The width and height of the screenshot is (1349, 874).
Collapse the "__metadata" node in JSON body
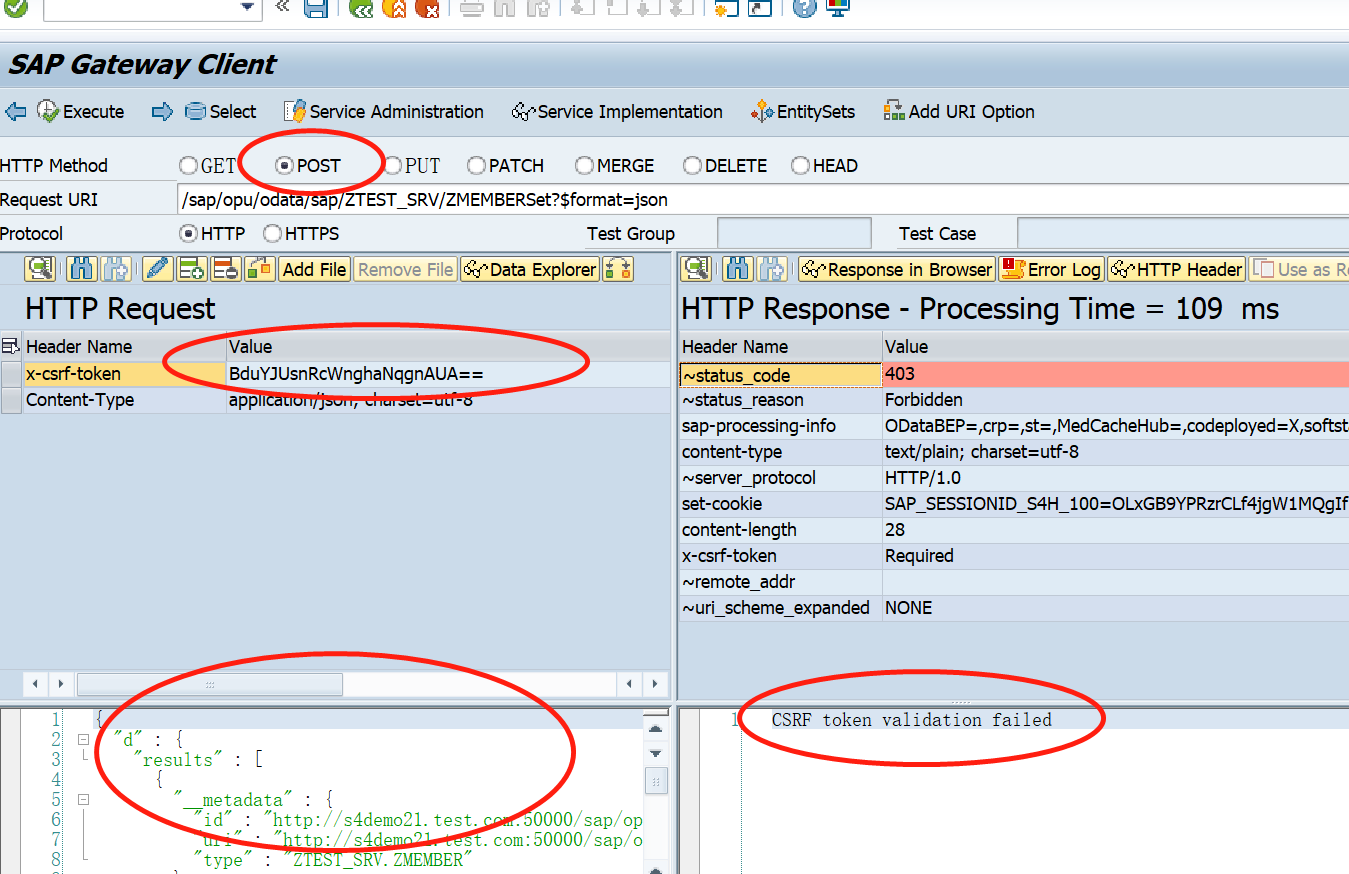[x=83, y=800]
